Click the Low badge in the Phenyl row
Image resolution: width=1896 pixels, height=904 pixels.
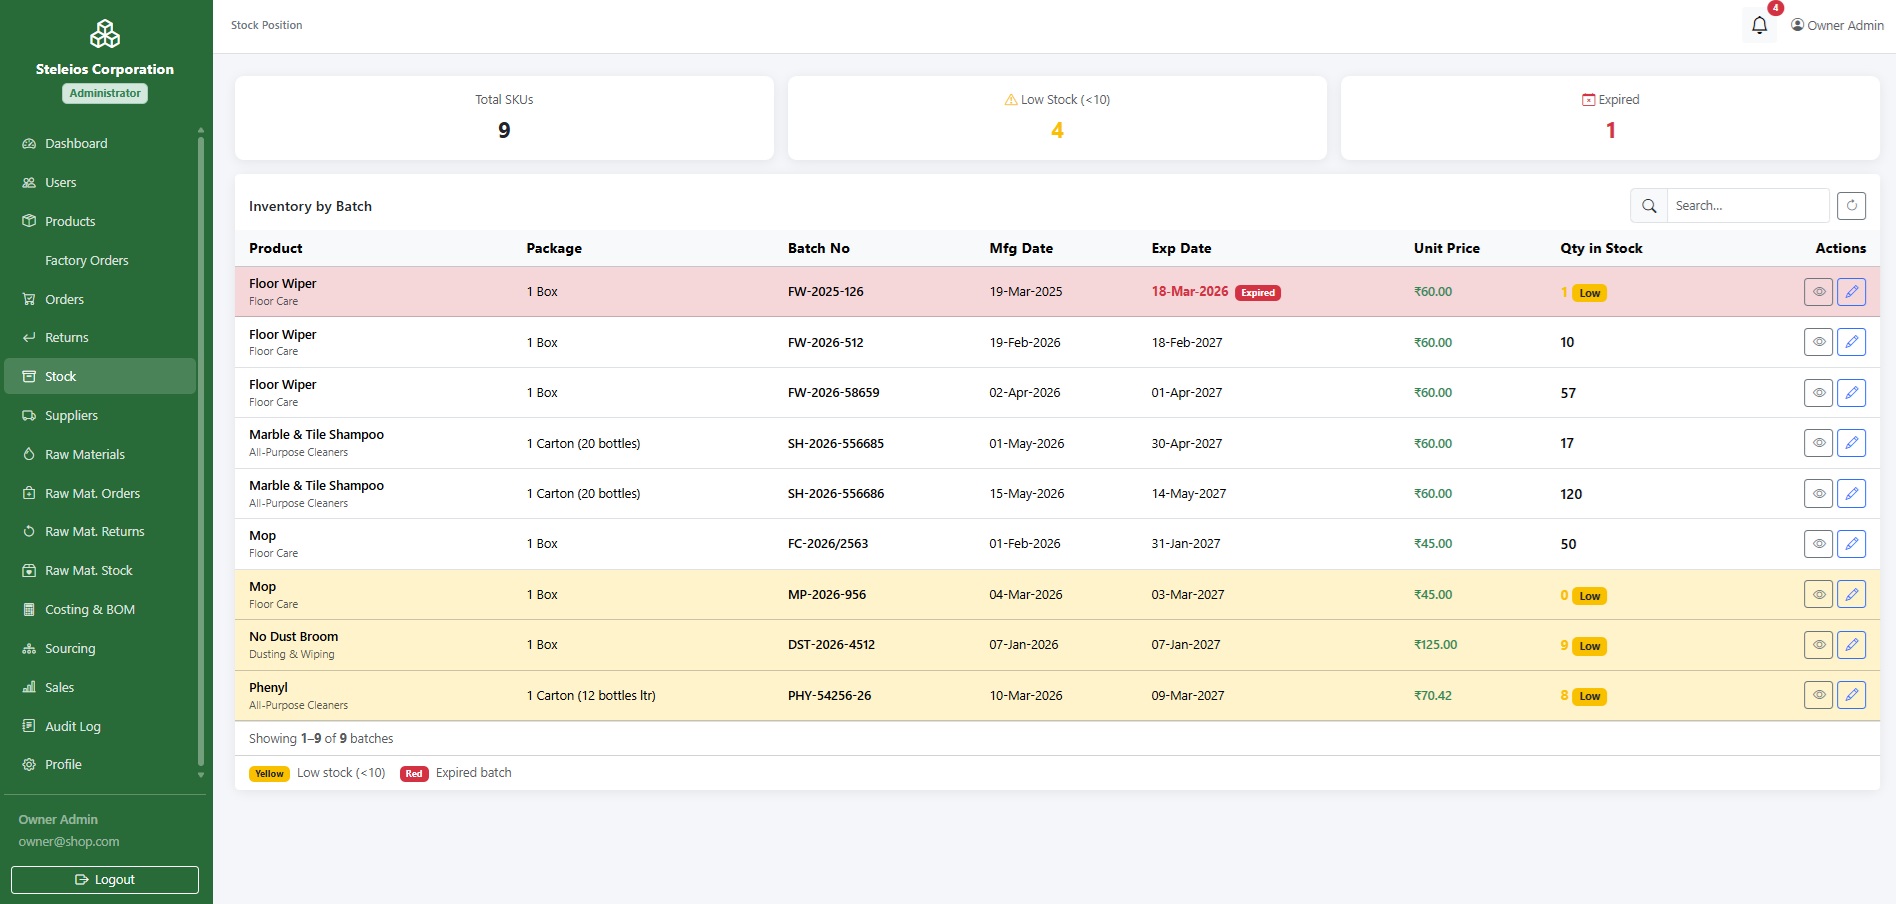click(1590, 697)
